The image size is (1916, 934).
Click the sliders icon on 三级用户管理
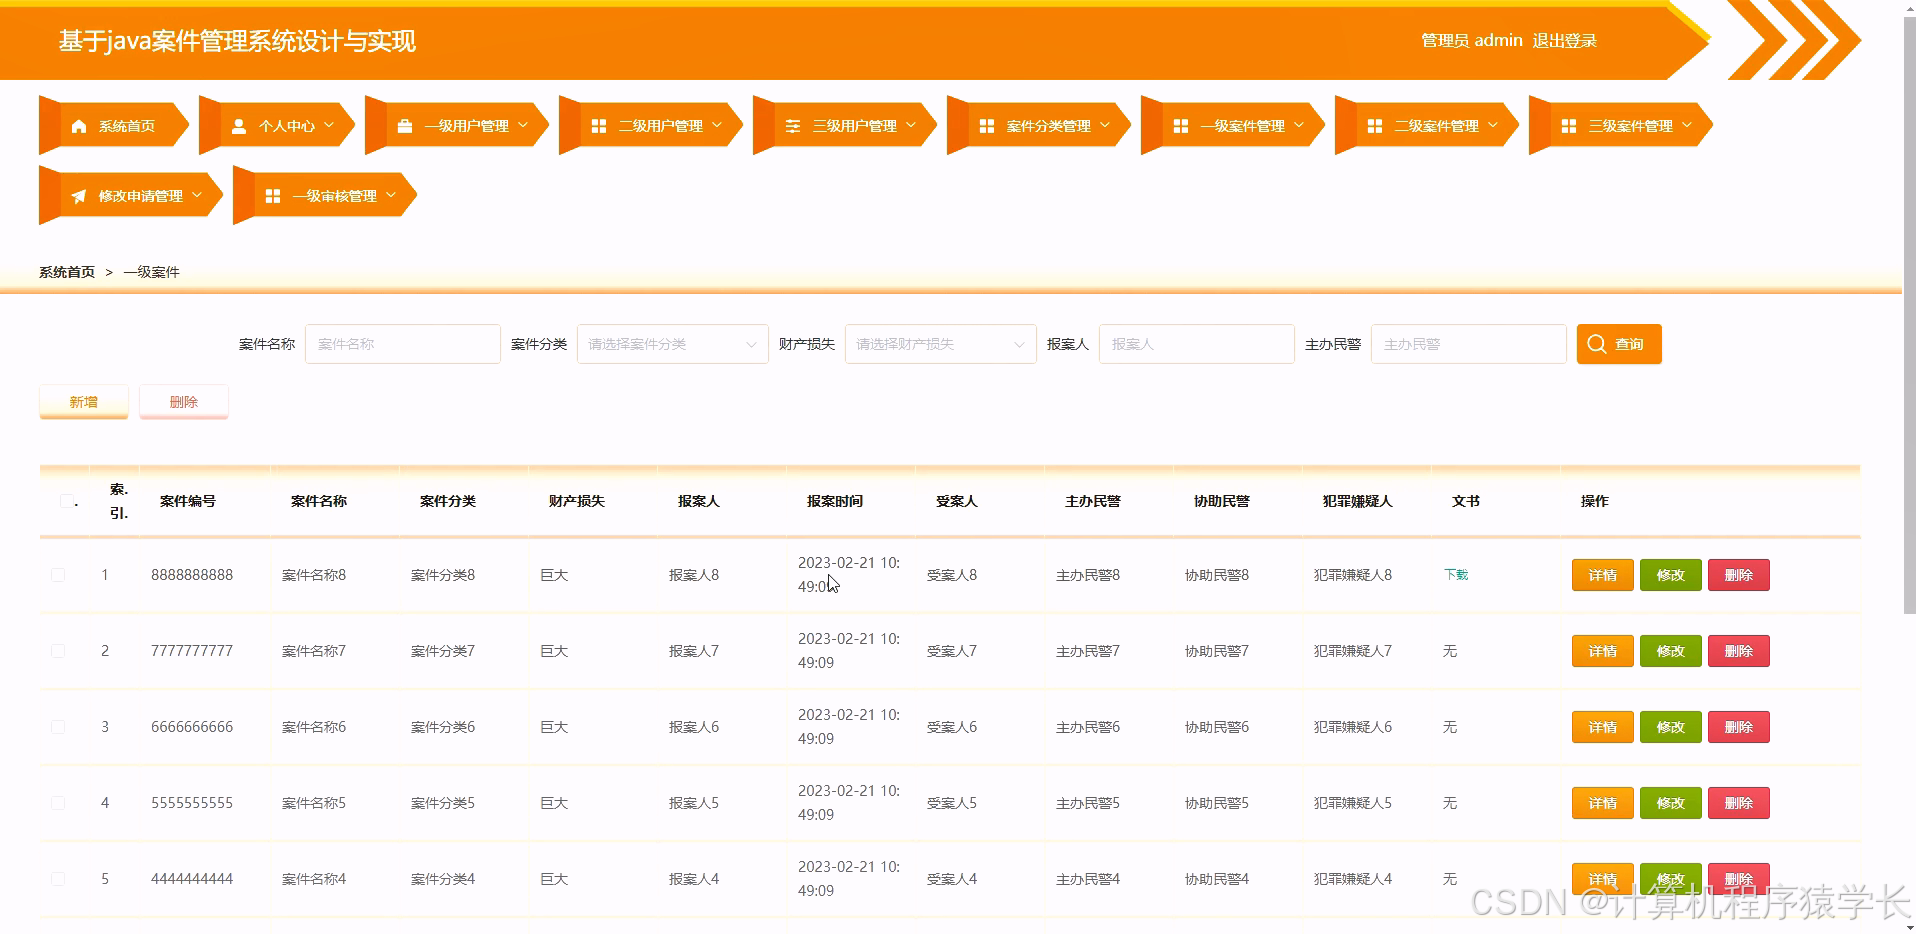coord(793,125)
